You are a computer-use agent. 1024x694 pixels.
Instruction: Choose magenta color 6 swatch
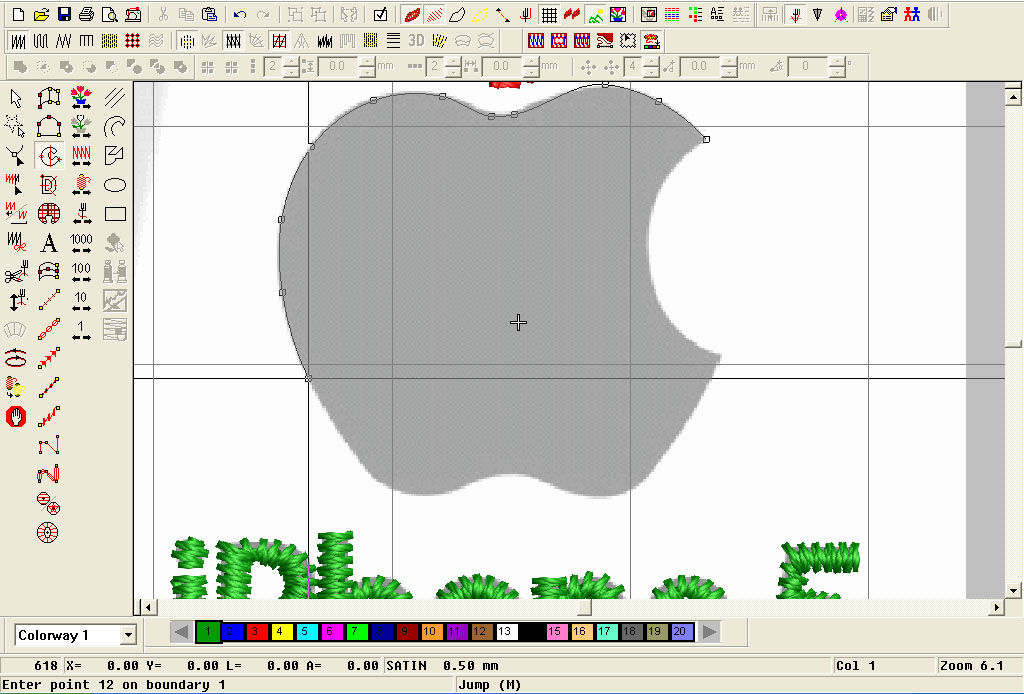coord(330,631)
